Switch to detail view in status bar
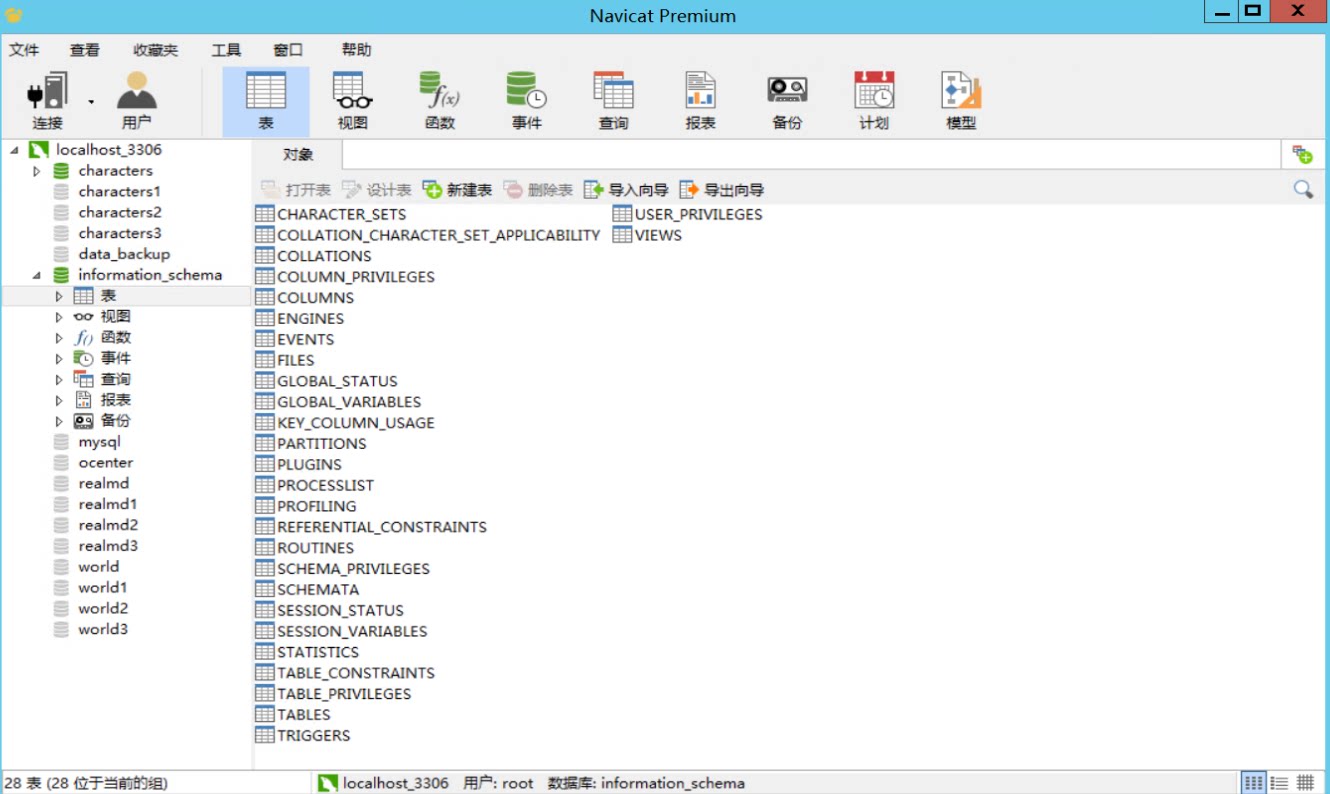The height and width of the screenshot is (794, 1330). 1279,782
